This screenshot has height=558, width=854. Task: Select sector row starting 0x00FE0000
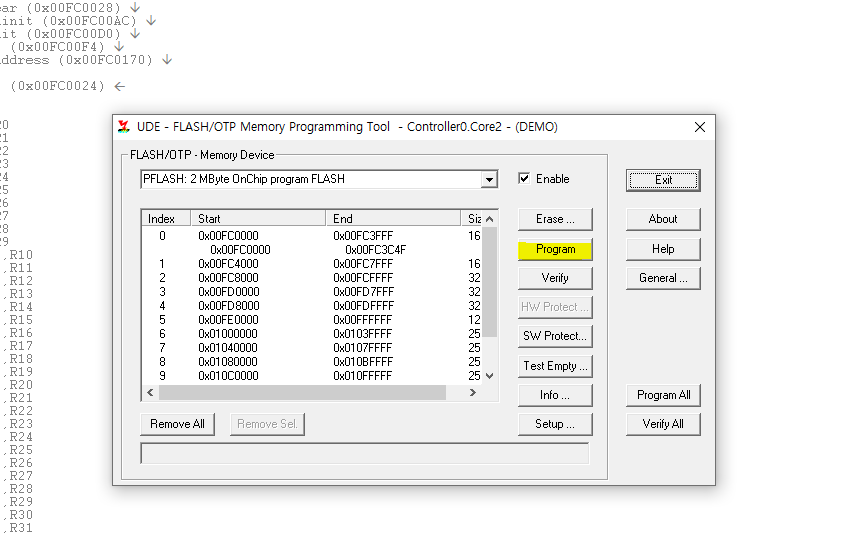tap(312, 320)
